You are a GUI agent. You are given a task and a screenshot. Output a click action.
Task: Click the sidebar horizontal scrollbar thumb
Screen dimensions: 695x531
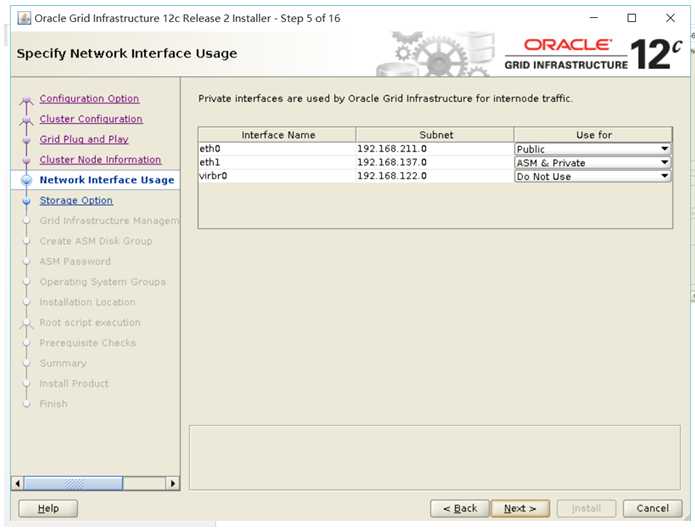[73, 483]
